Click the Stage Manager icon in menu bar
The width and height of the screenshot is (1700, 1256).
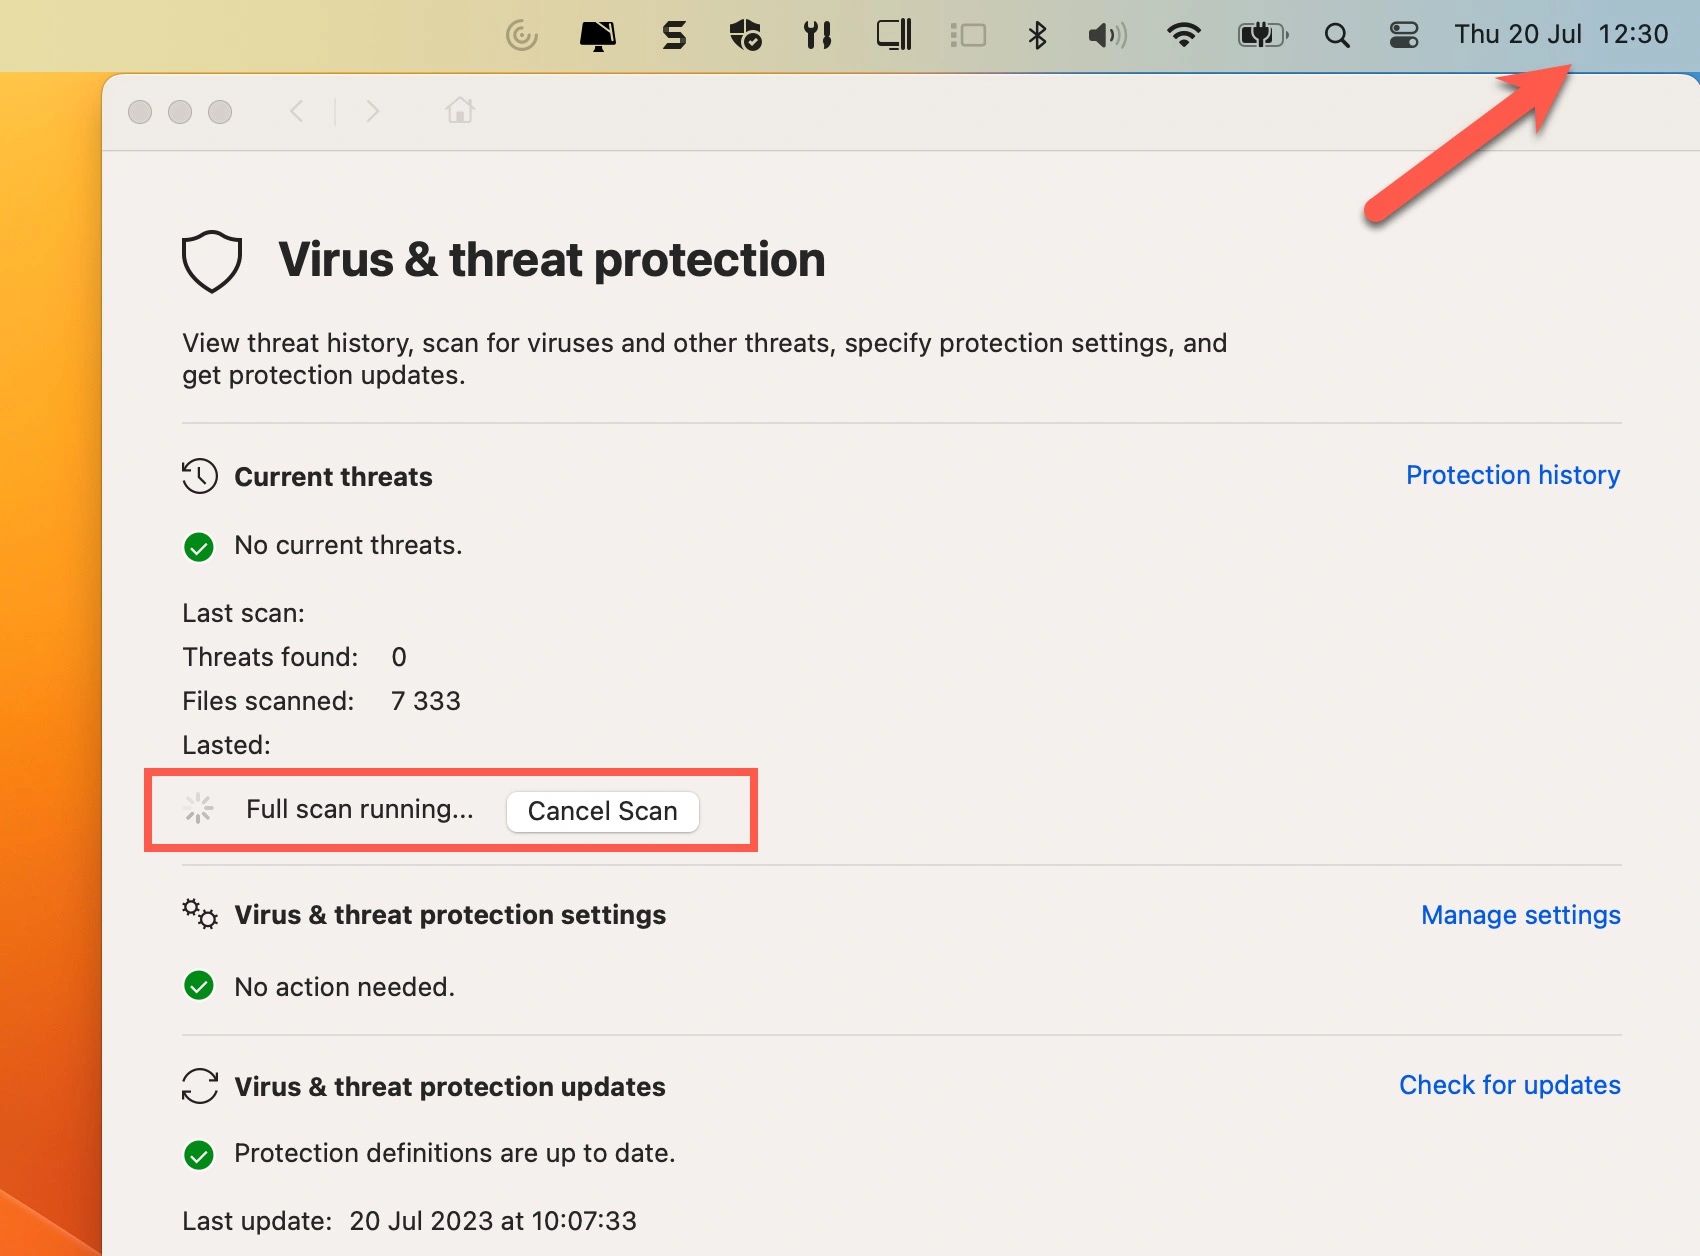tap(967, 36)
